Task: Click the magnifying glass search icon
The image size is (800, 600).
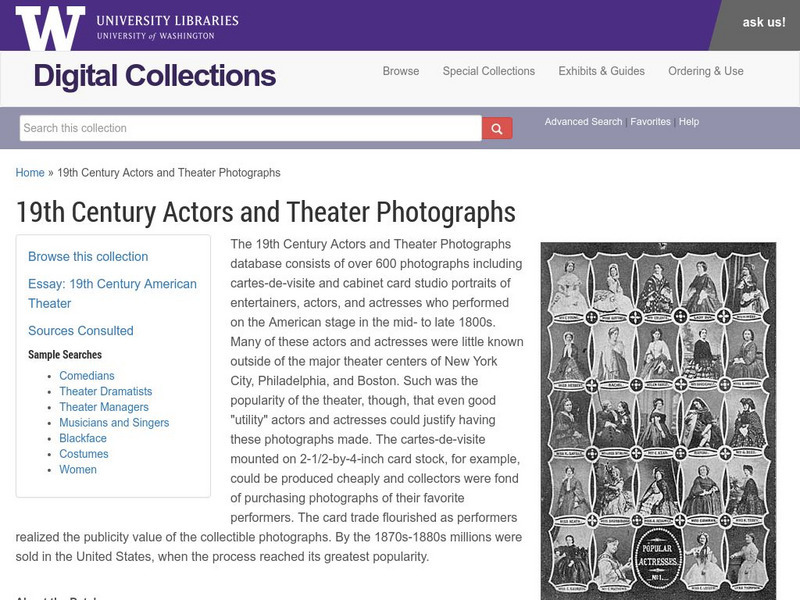Action: tap(495, 127)
